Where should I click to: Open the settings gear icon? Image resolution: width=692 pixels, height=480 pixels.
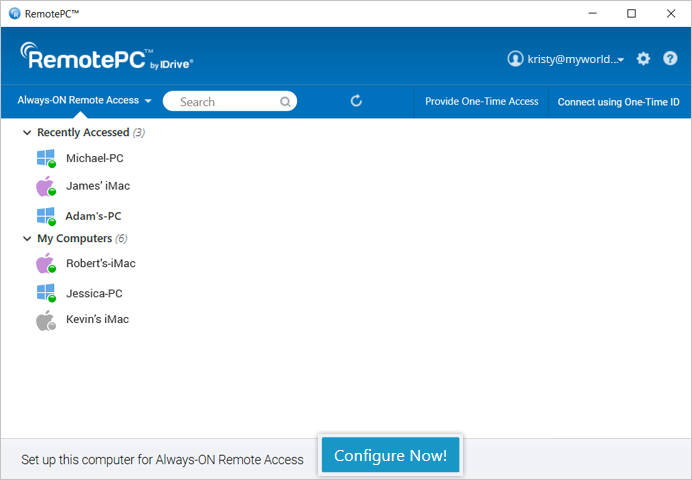(x=643, y=59)
